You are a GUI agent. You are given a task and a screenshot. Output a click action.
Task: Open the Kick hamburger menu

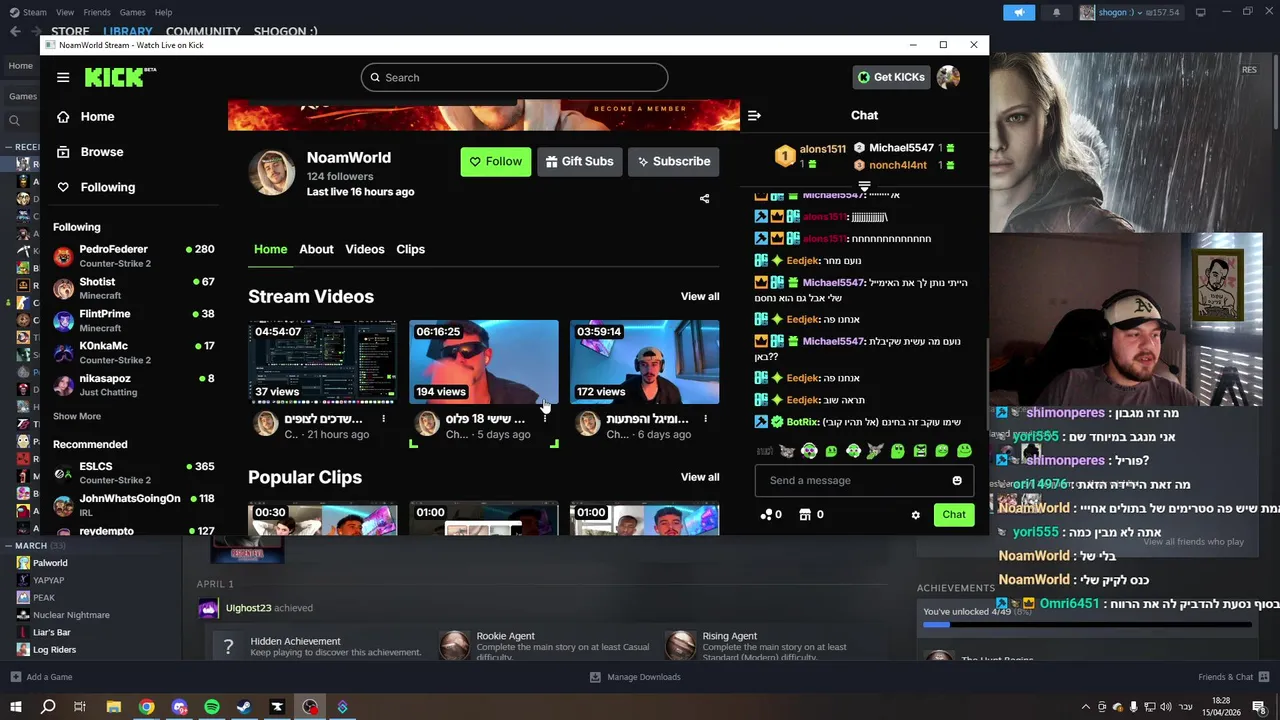pyautogui.click(x=63, y=77)
